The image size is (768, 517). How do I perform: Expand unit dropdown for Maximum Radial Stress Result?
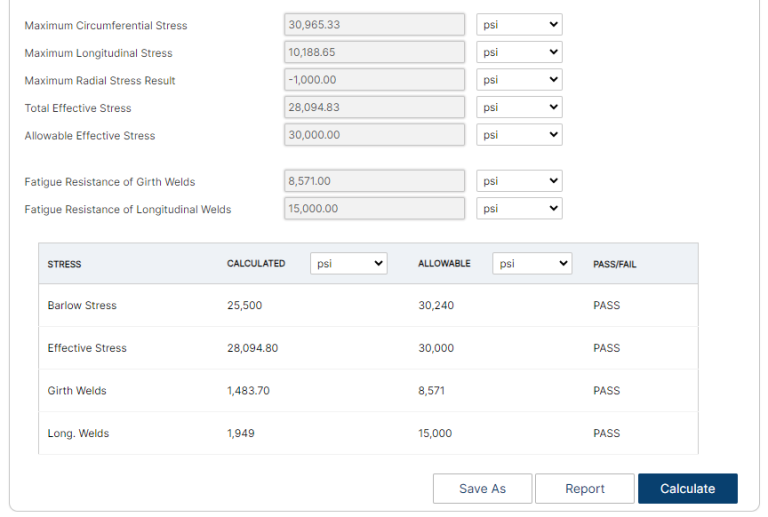pos(518,80)
